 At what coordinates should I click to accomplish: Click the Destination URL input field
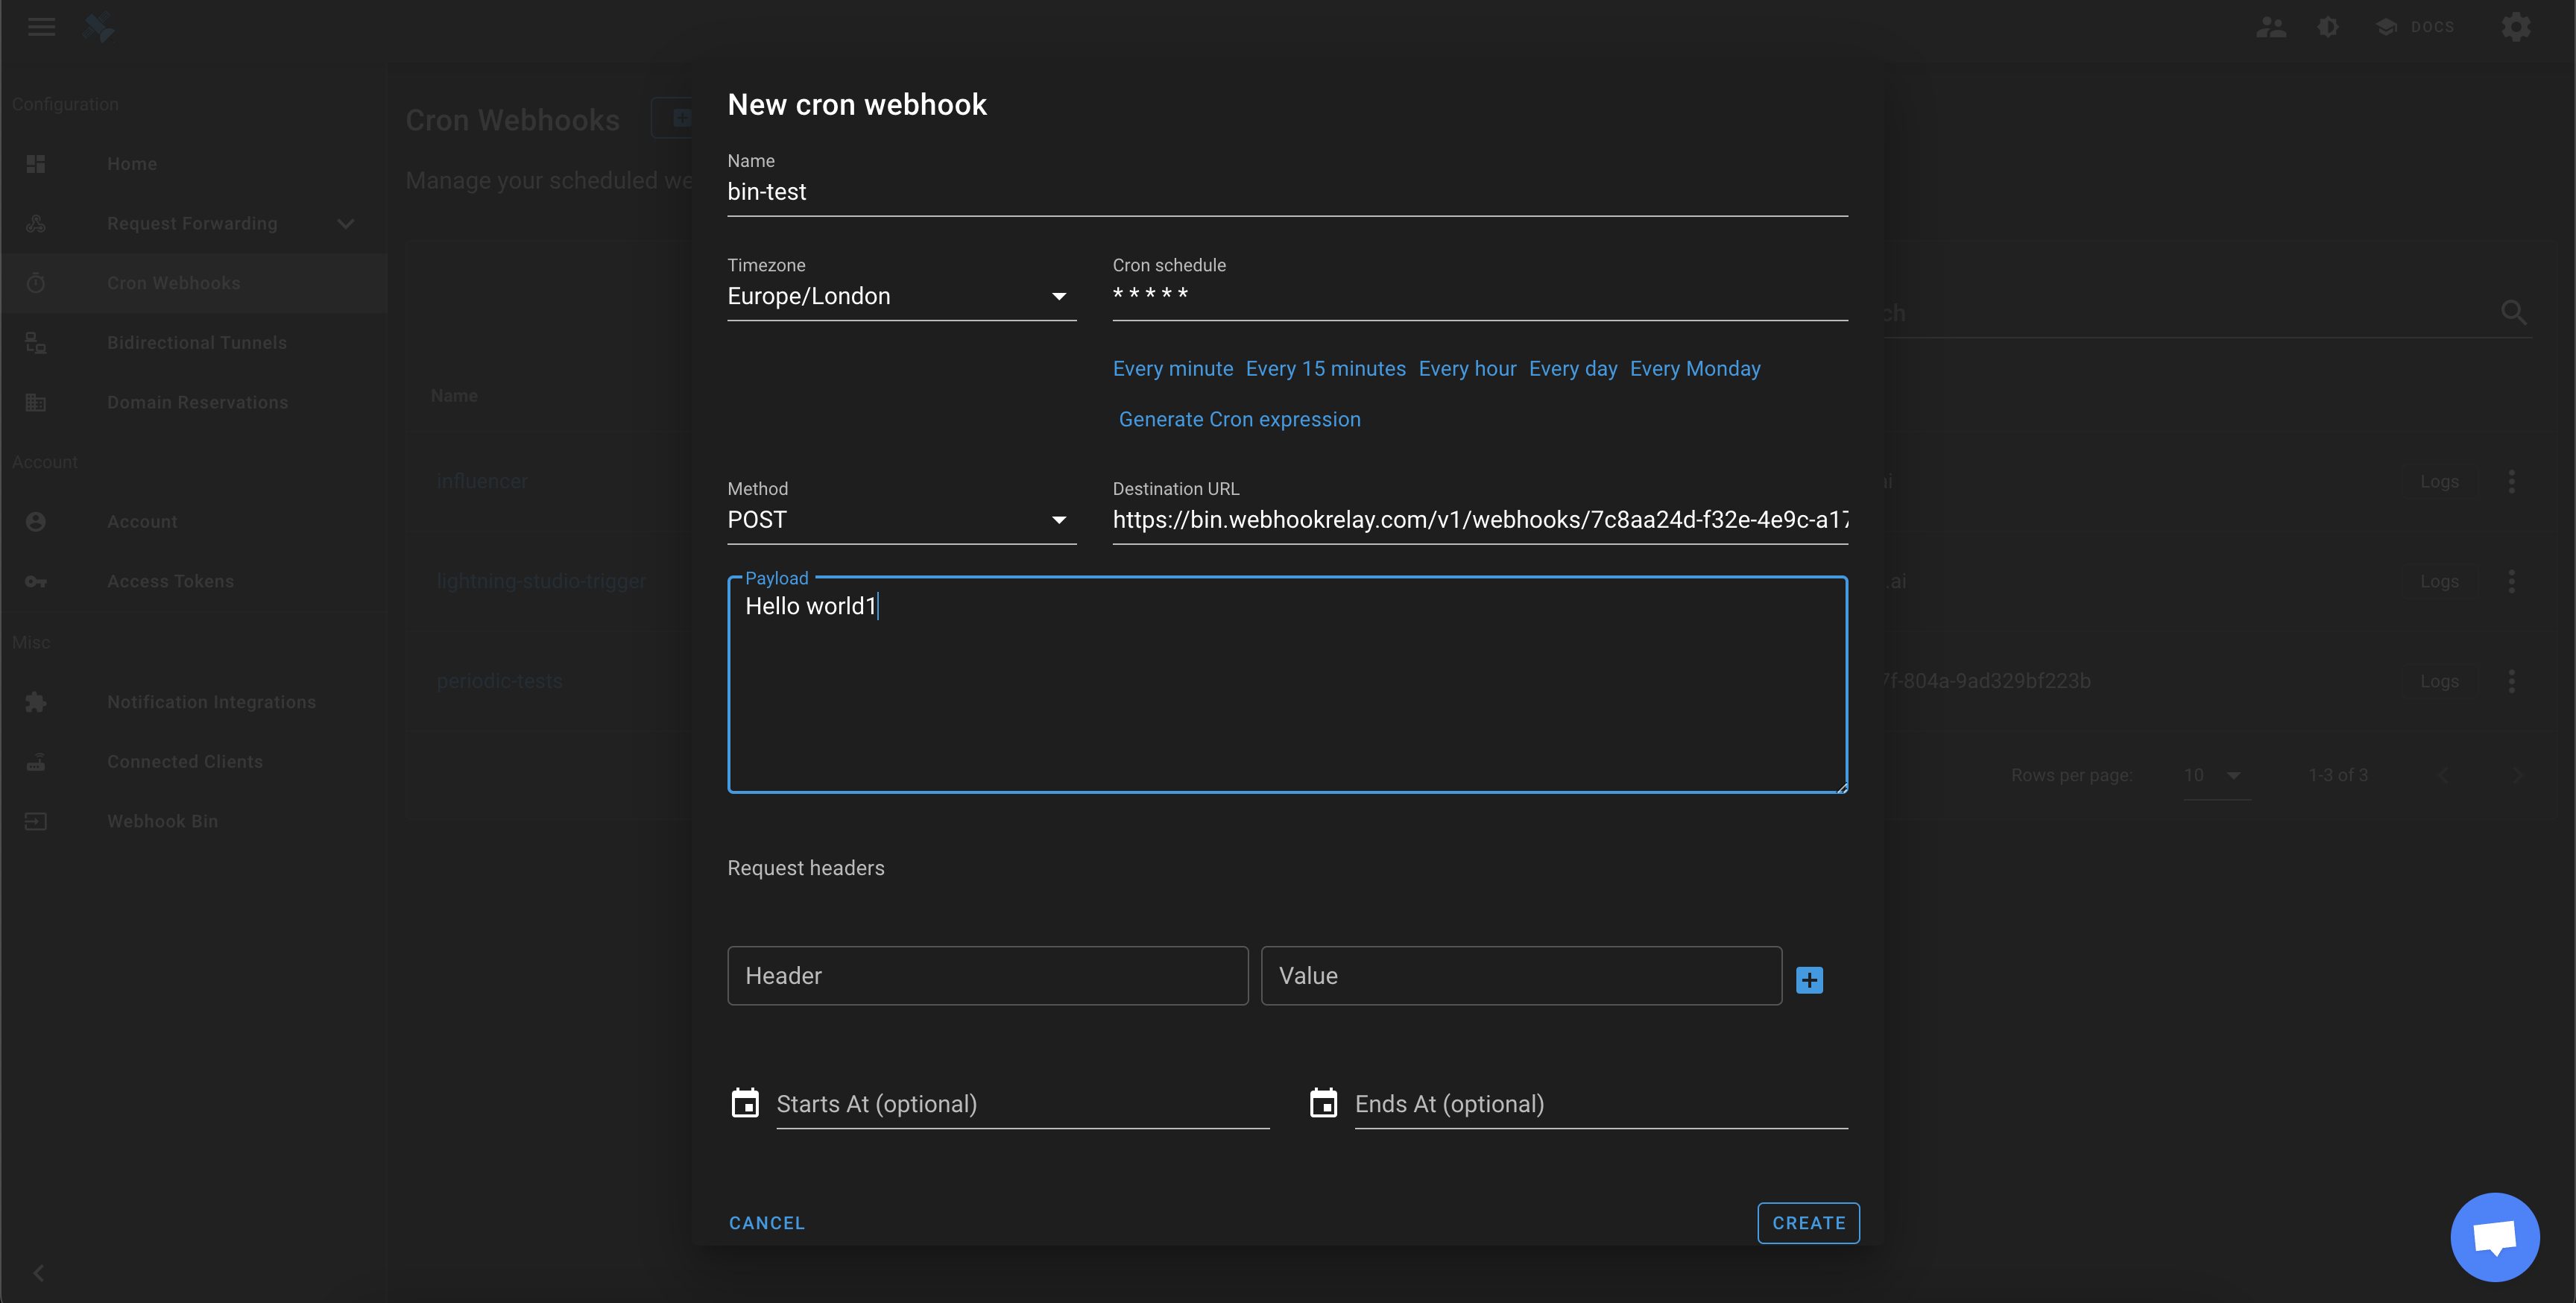pyautogui.click(x=1479, y=520)
